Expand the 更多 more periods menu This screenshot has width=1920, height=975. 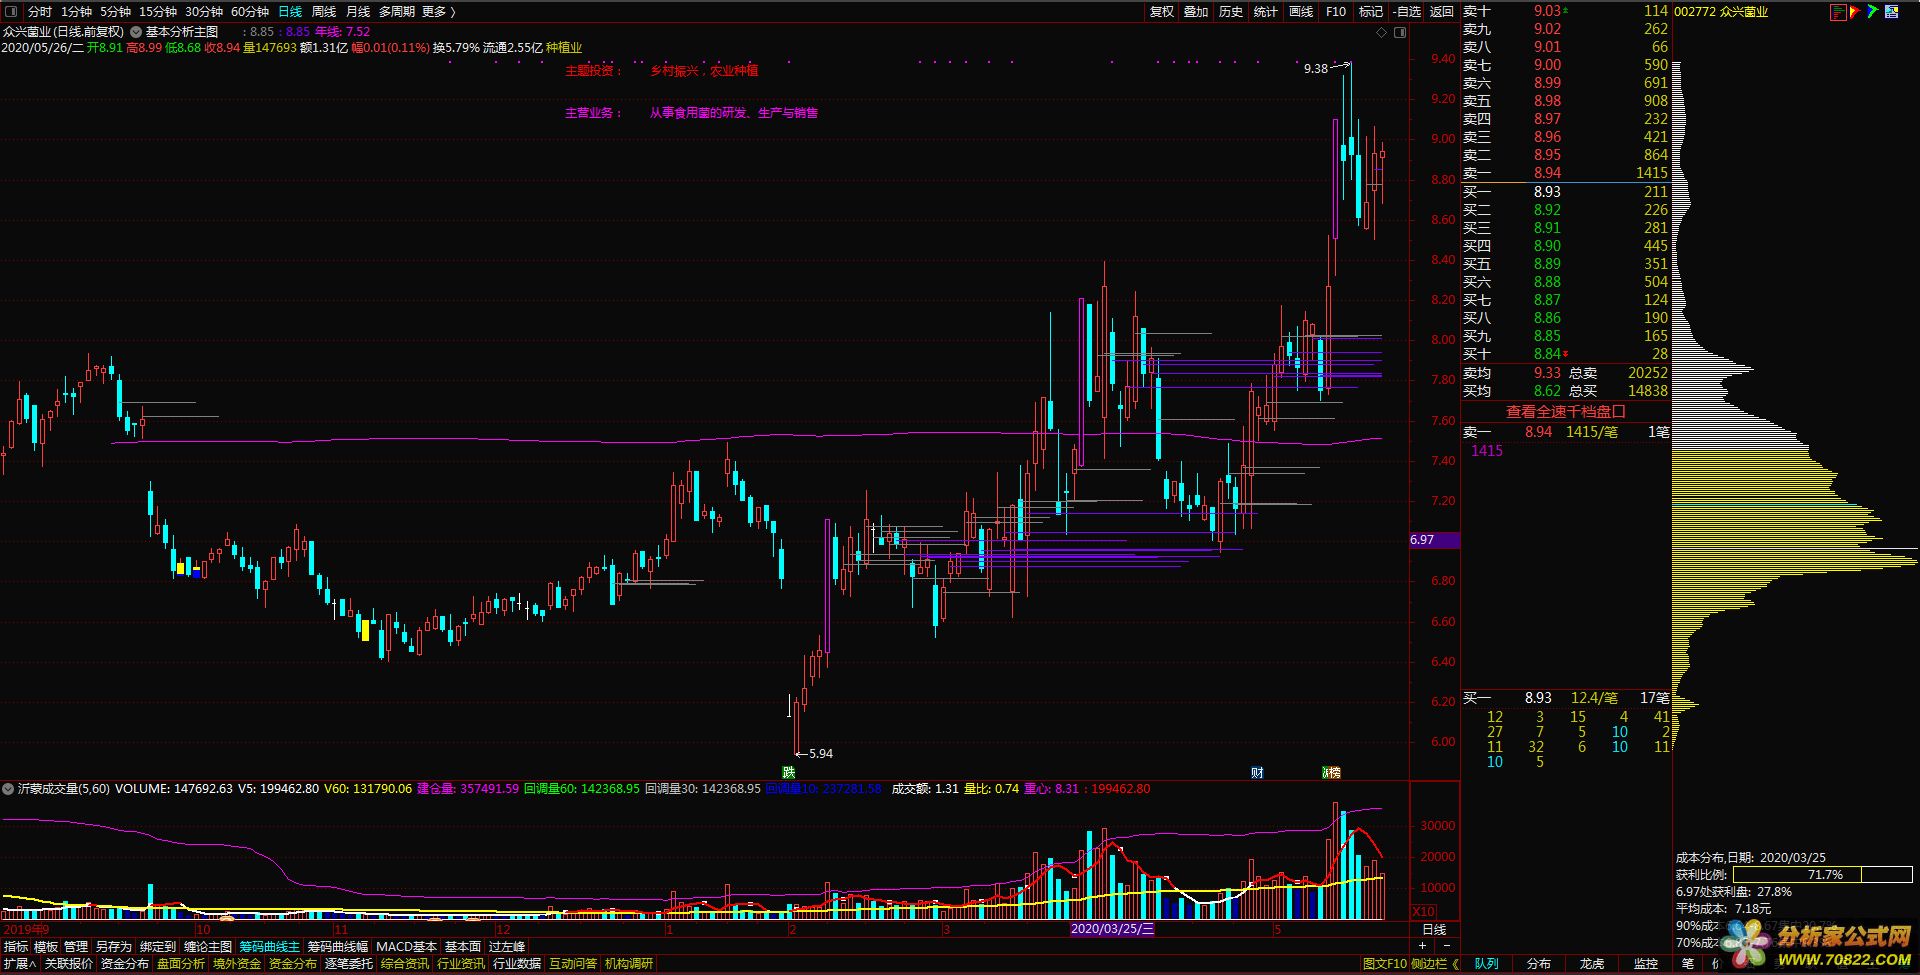coord(438,12)
